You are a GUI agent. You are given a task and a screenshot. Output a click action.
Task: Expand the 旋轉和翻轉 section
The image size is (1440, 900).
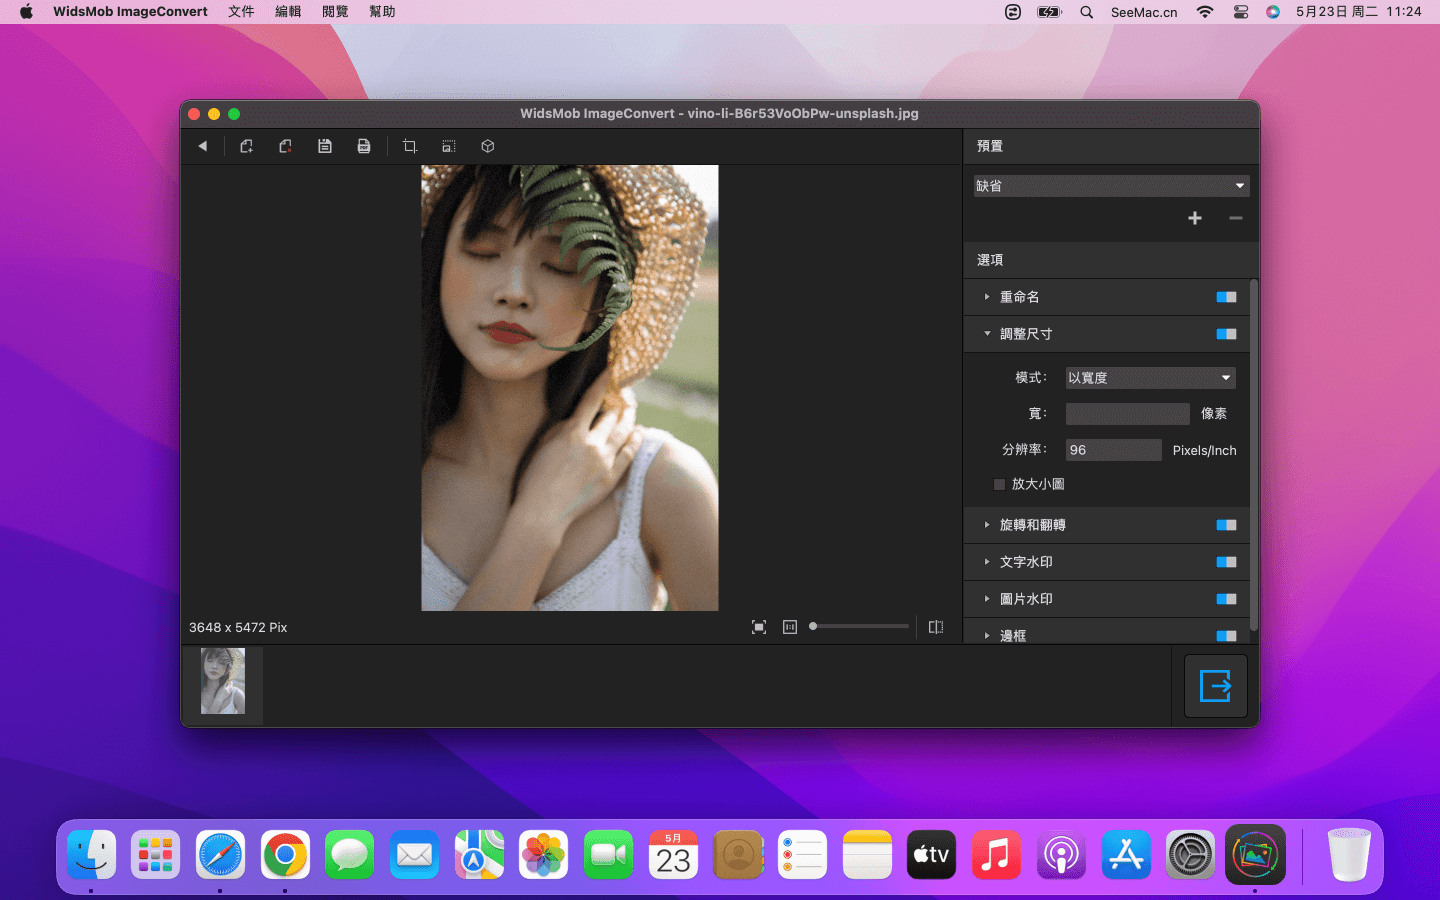987,525
